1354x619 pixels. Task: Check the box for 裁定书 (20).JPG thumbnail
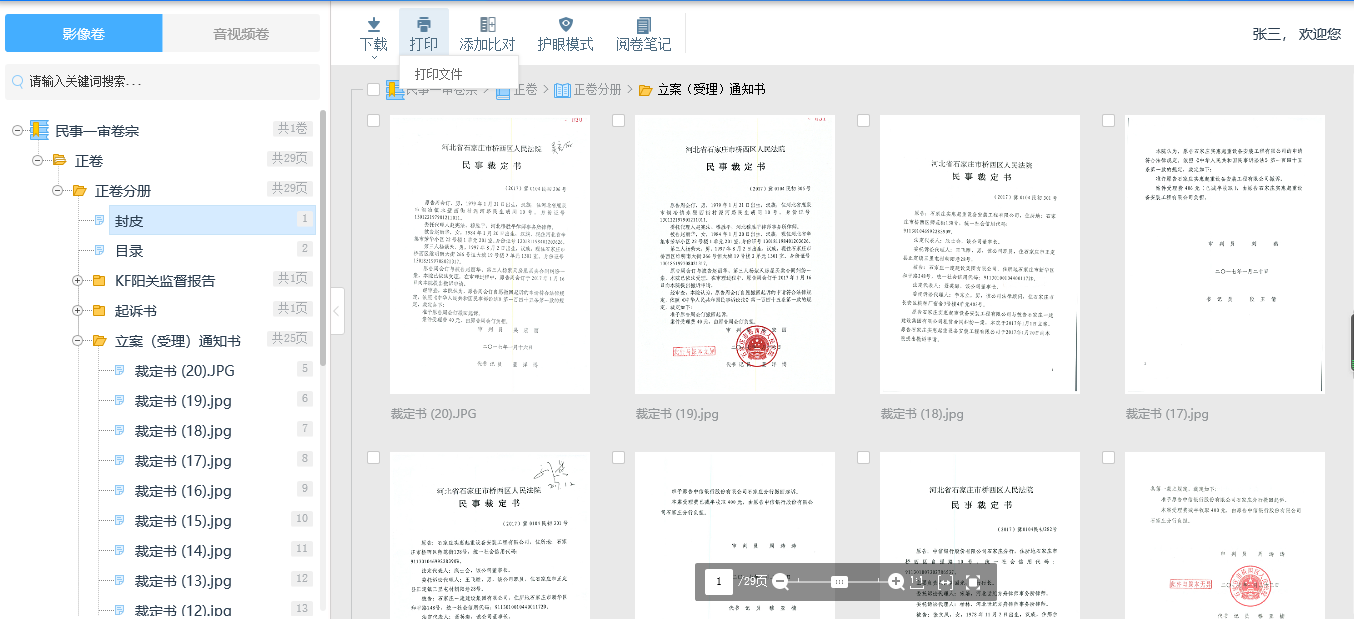coord(374,120)
